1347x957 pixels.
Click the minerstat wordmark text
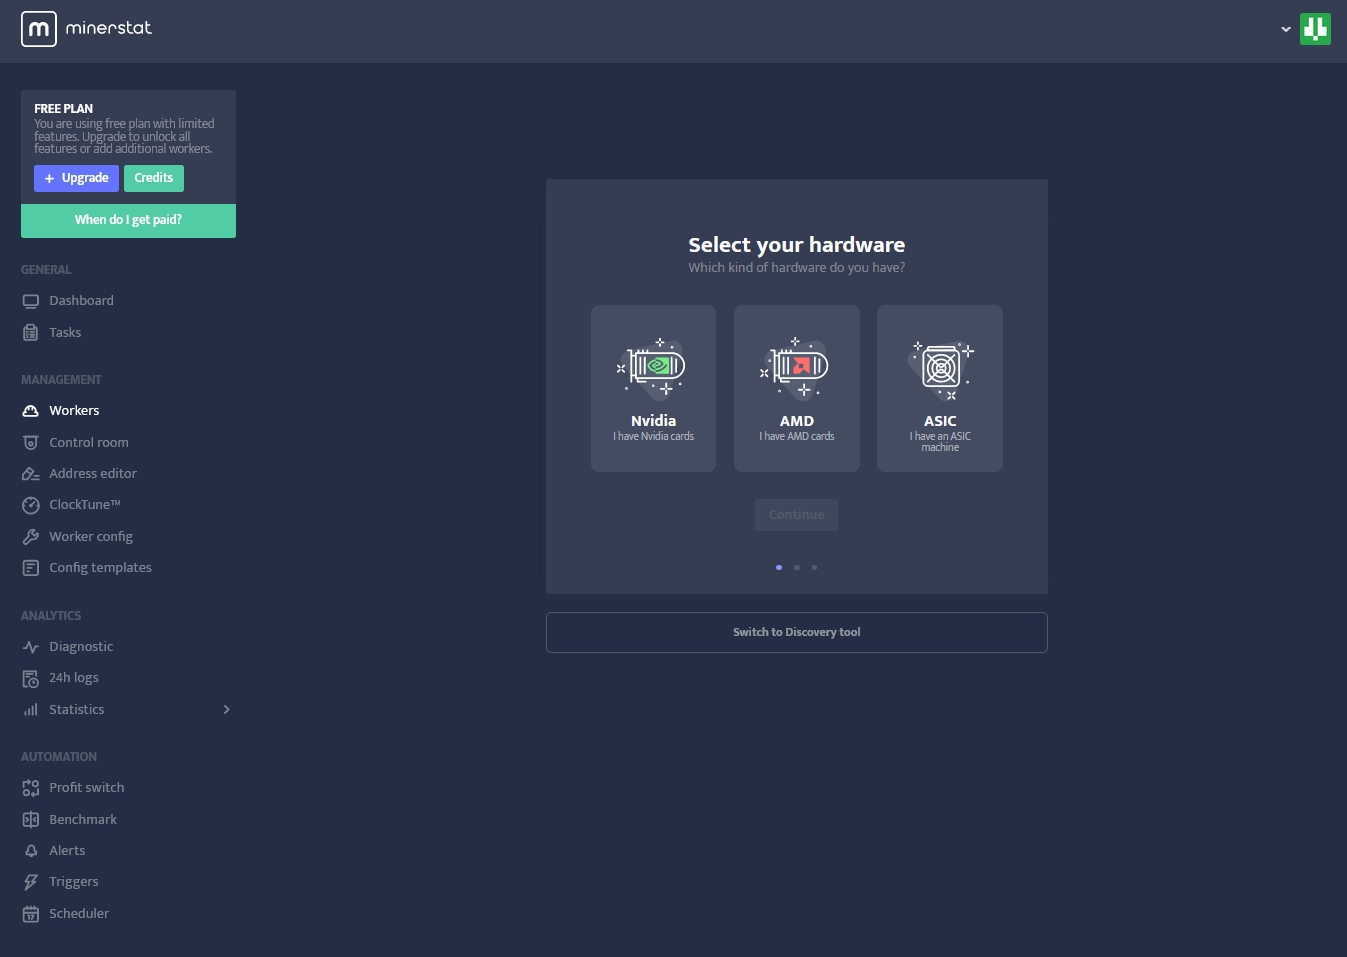(109, 28)
